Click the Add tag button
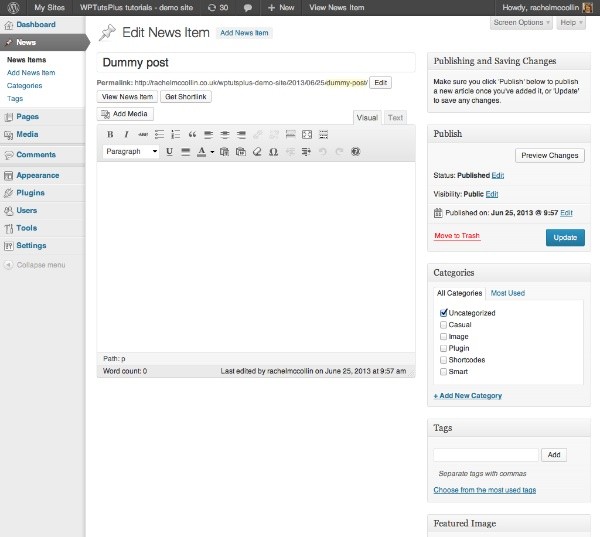Screen dimensions: 600x537 click(554, 455)
